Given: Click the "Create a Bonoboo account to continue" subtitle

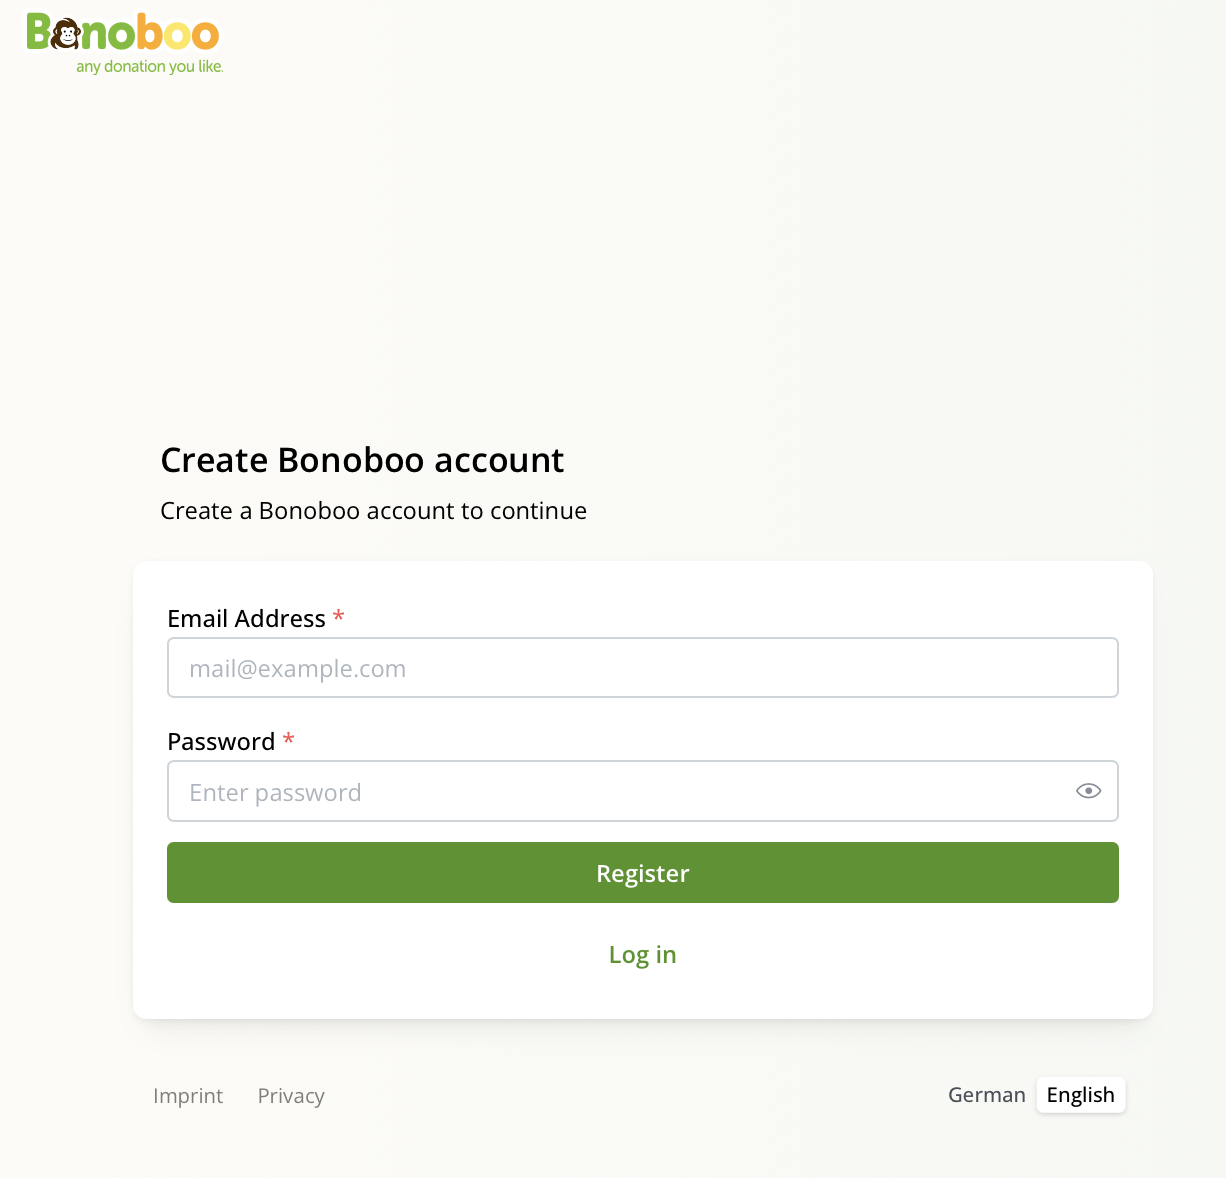Looking at the screenshot, I should [373, 511].
